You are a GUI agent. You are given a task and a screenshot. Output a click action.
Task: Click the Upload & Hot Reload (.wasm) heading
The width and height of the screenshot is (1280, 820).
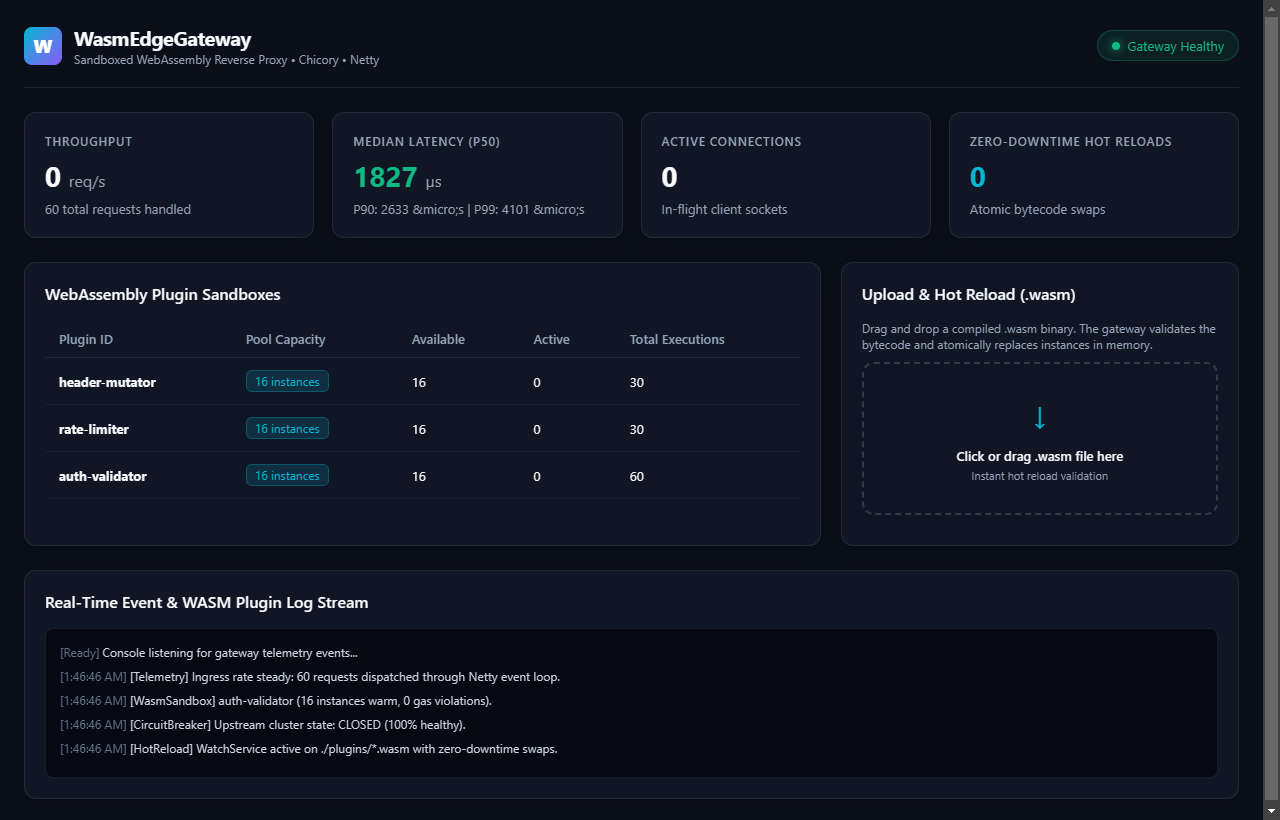tap(968, 294)
